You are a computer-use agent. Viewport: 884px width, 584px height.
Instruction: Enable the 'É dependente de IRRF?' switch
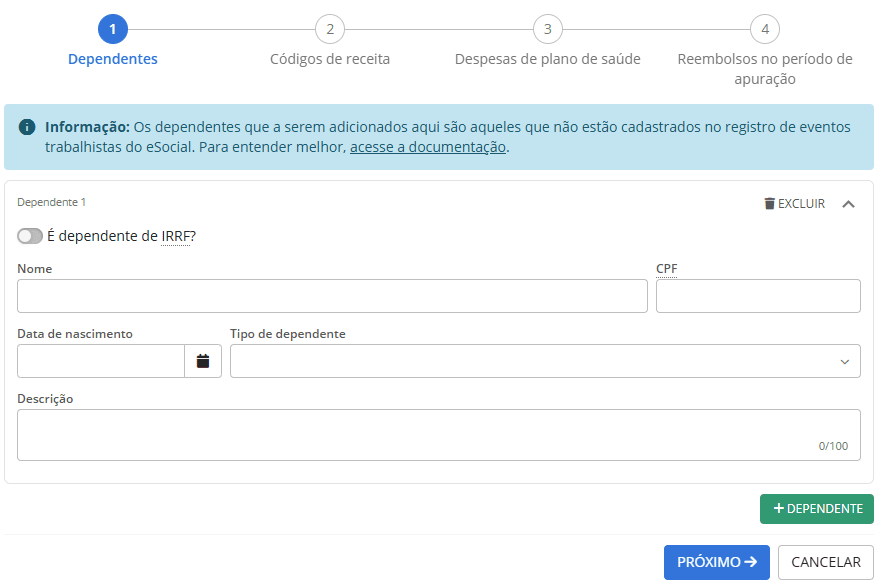pyautogui.click(x=29, y=236)
